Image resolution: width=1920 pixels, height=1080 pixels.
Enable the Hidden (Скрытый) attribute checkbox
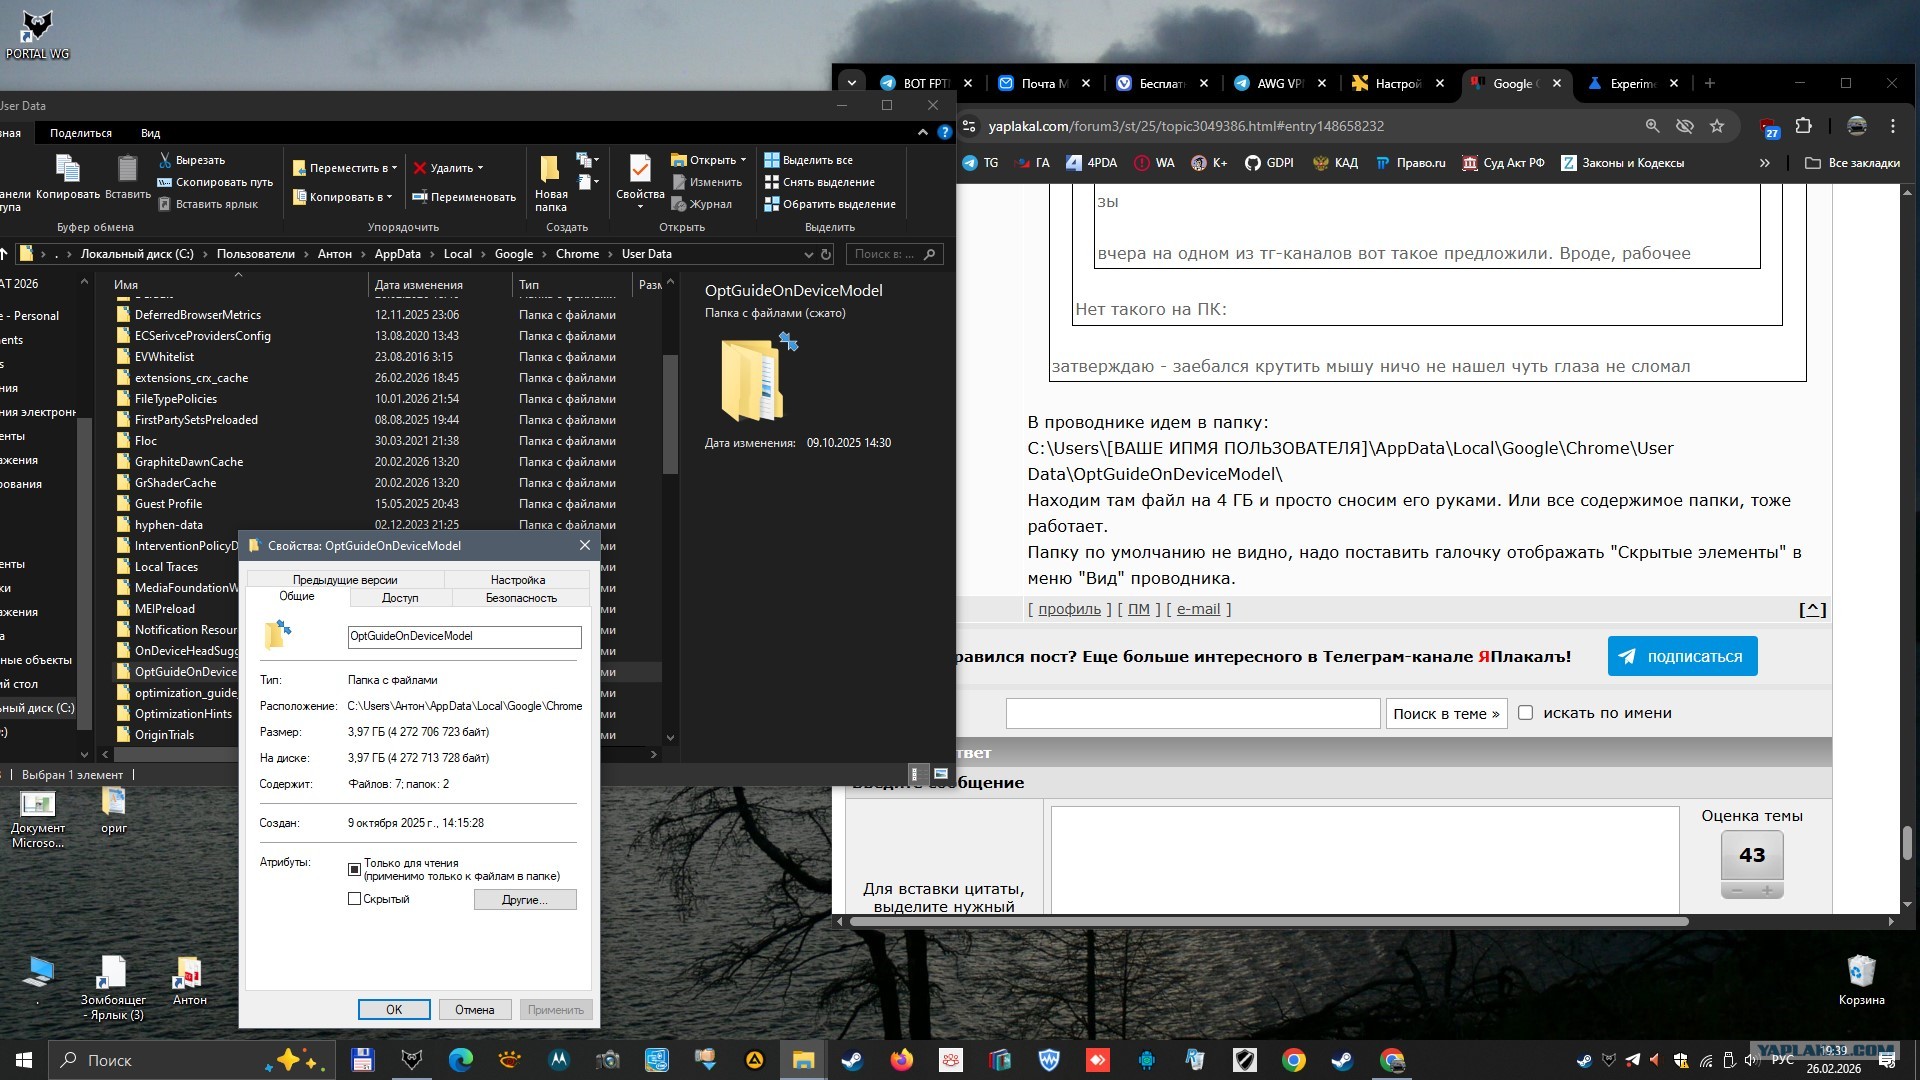coord(354,899)
